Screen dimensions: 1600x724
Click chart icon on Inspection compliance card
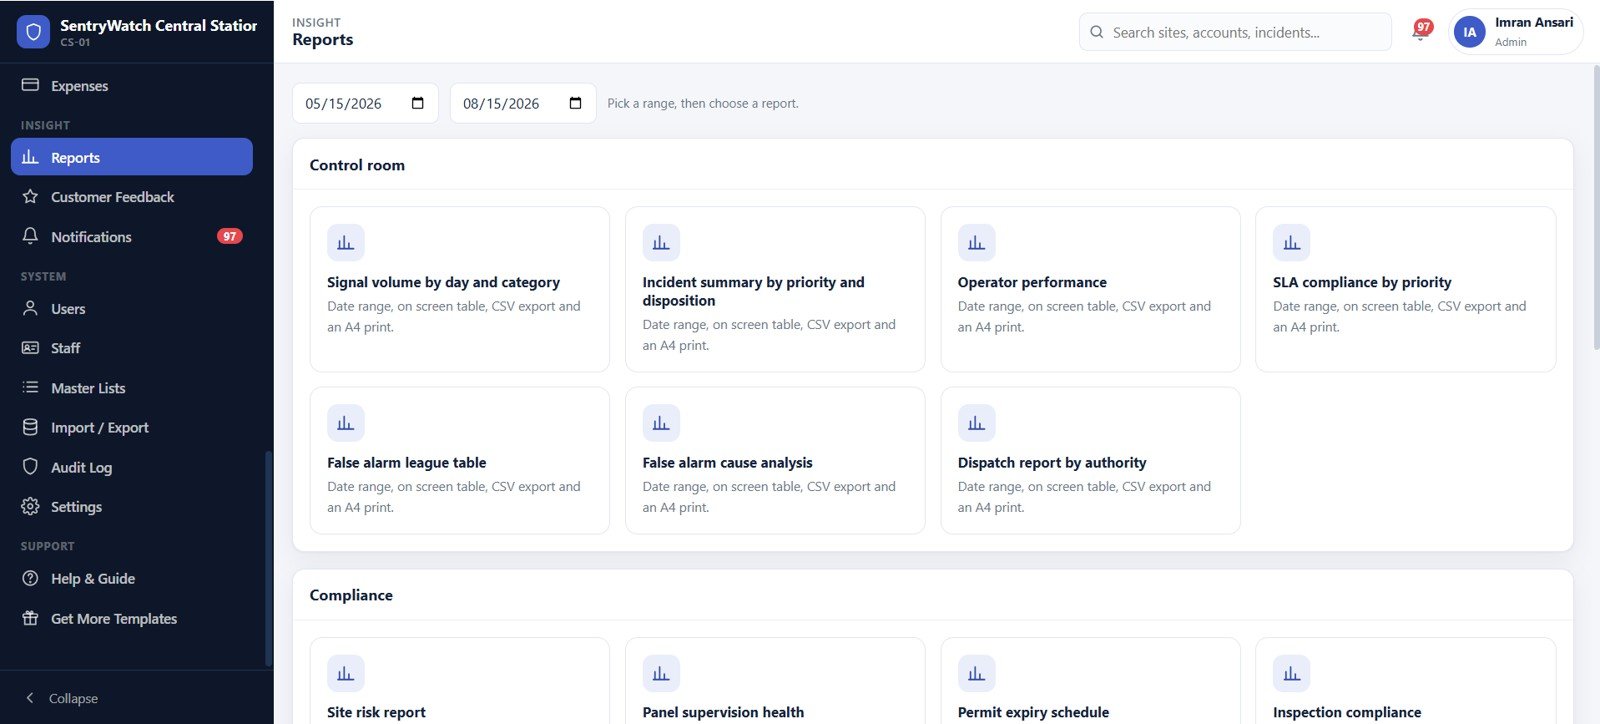pos(1292,674)
